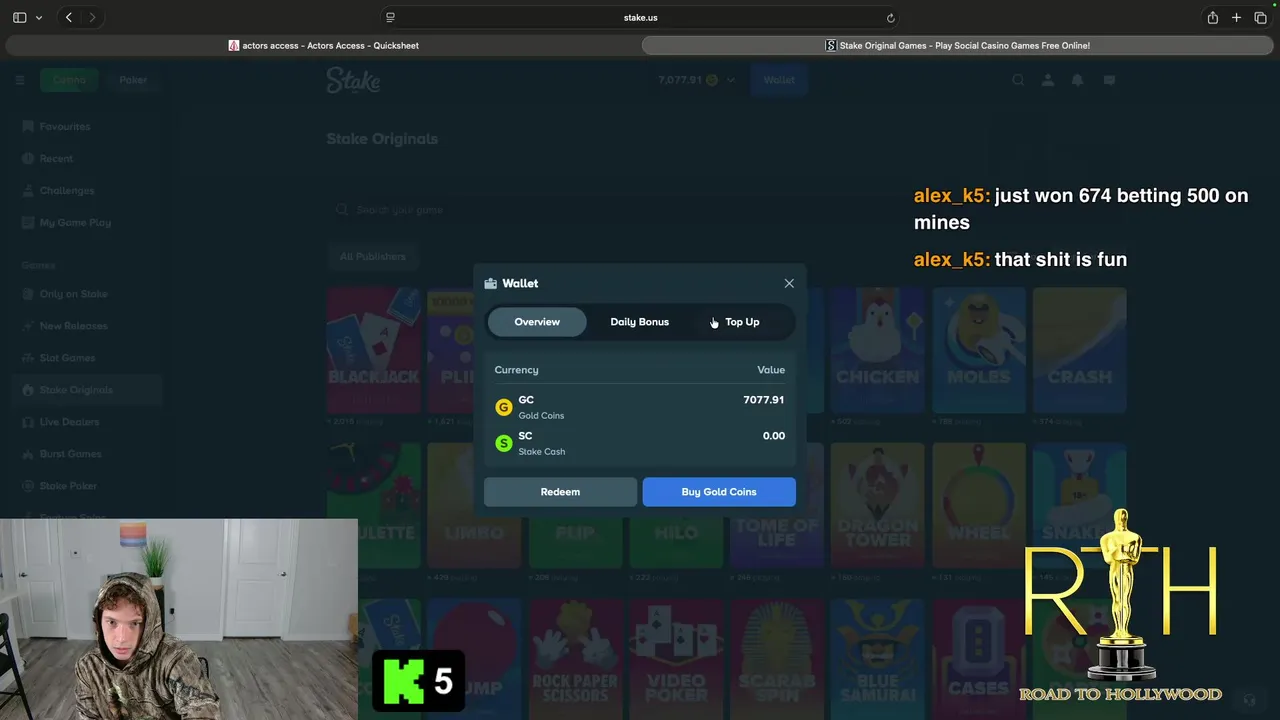Open the user profile icon
This screenshot has height=720, width=1280.
[x=1048, y=80]
